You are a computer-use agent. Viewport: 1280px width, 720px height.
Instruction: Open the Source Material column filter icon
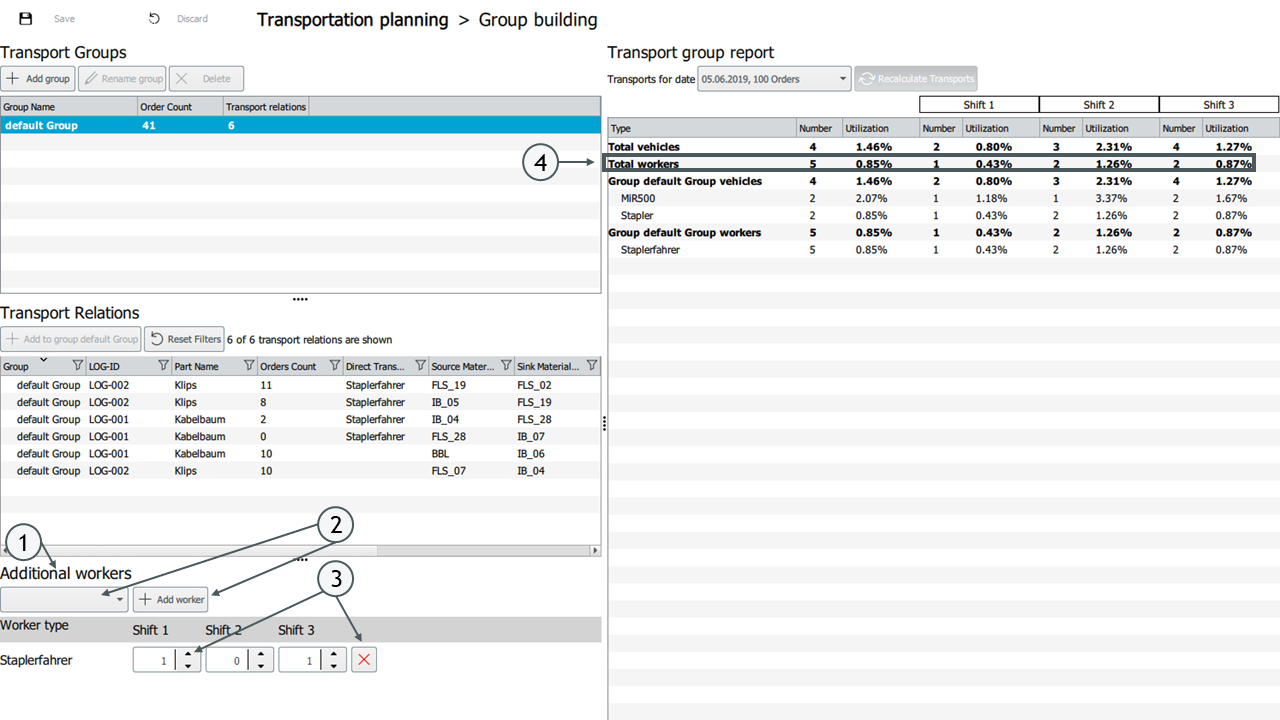(506, 366)
